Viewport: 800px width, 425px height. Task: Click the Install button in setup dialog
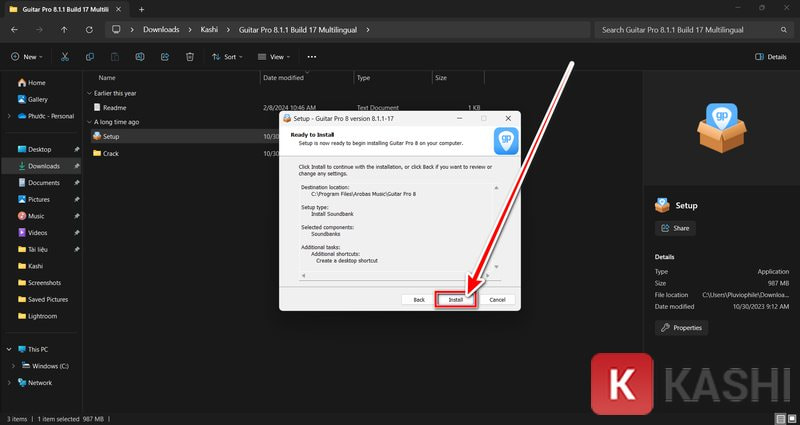pyautogui.click(x=456, y=299)
